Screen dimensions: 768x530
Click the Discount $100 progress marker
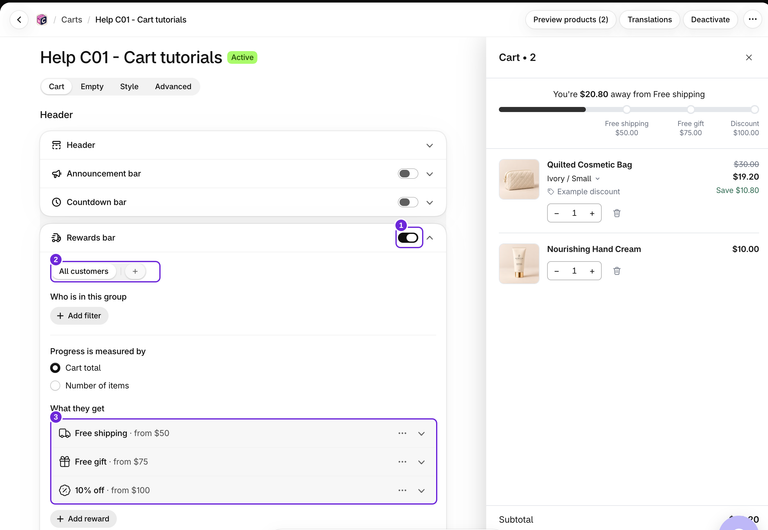754,109
